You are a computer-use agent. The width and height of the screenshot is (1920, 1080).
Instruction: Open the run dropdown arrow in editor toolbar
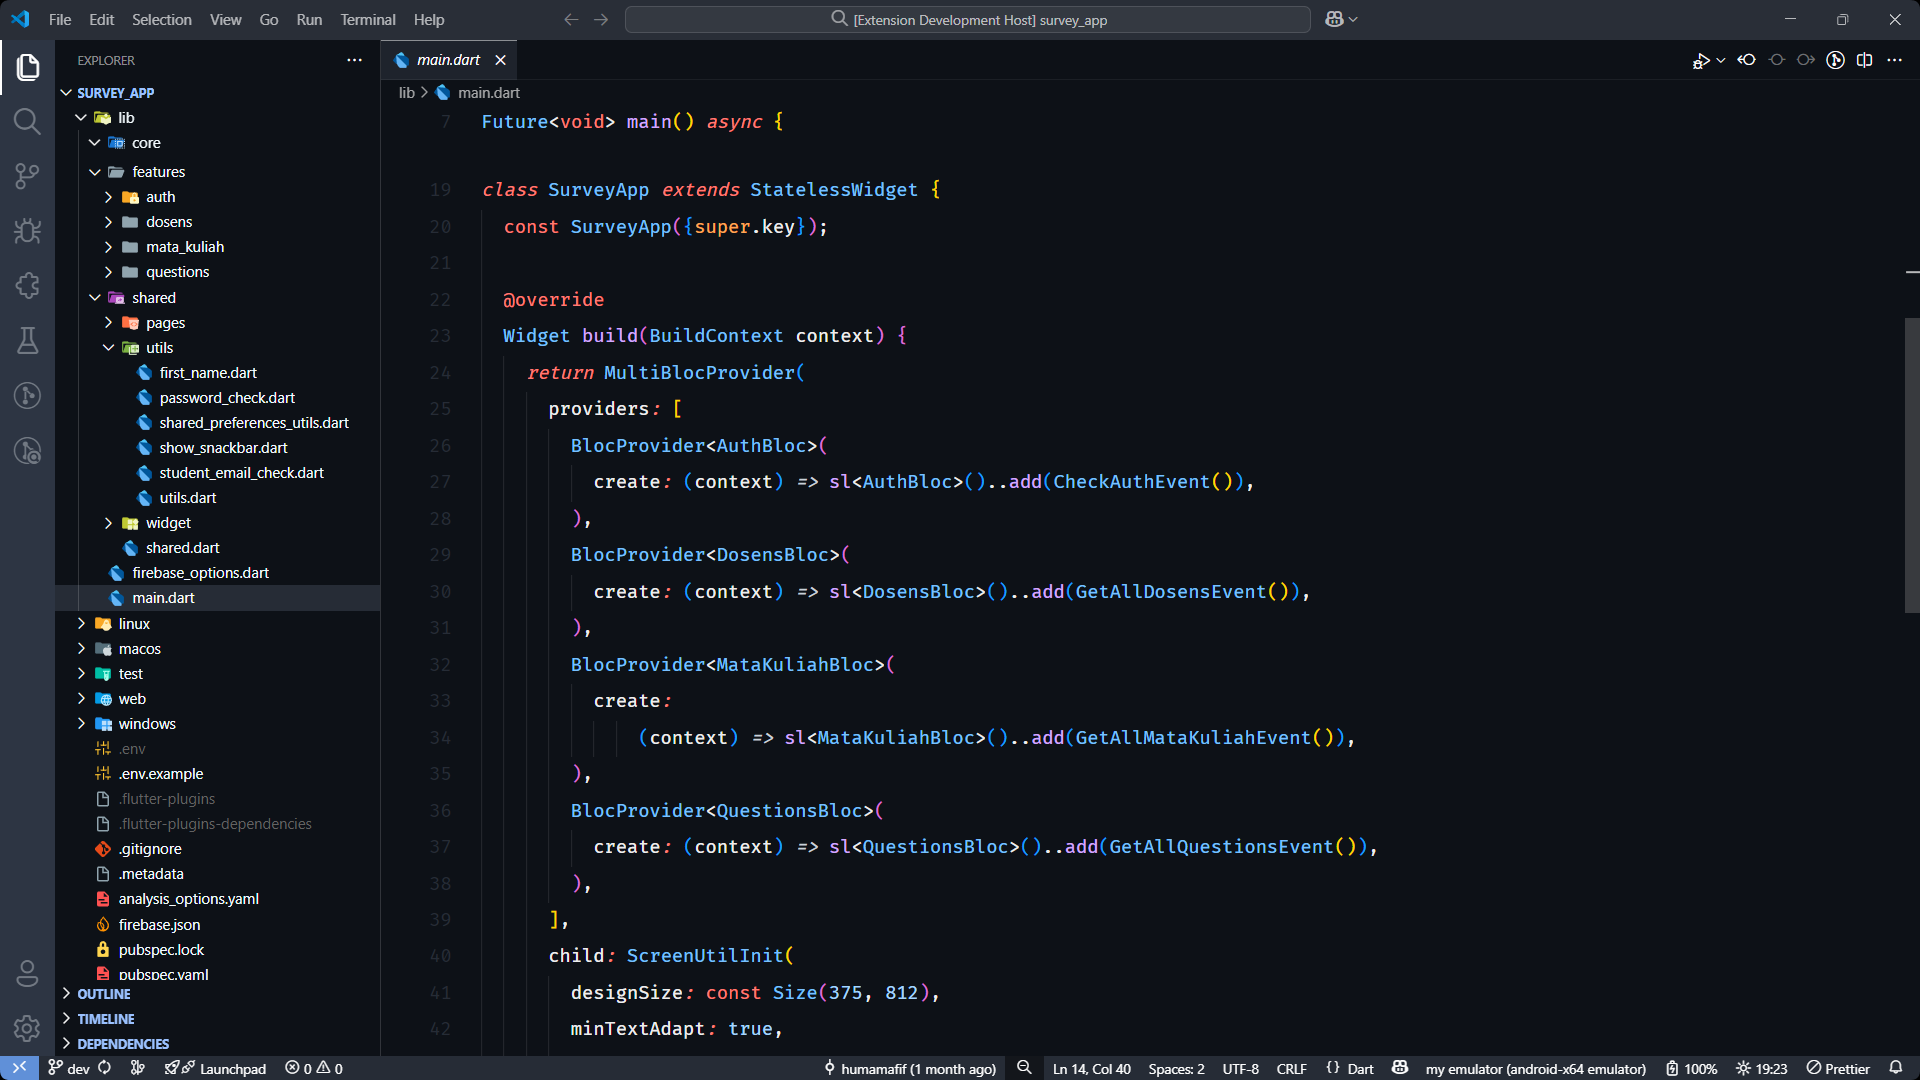pos(1720,60)
